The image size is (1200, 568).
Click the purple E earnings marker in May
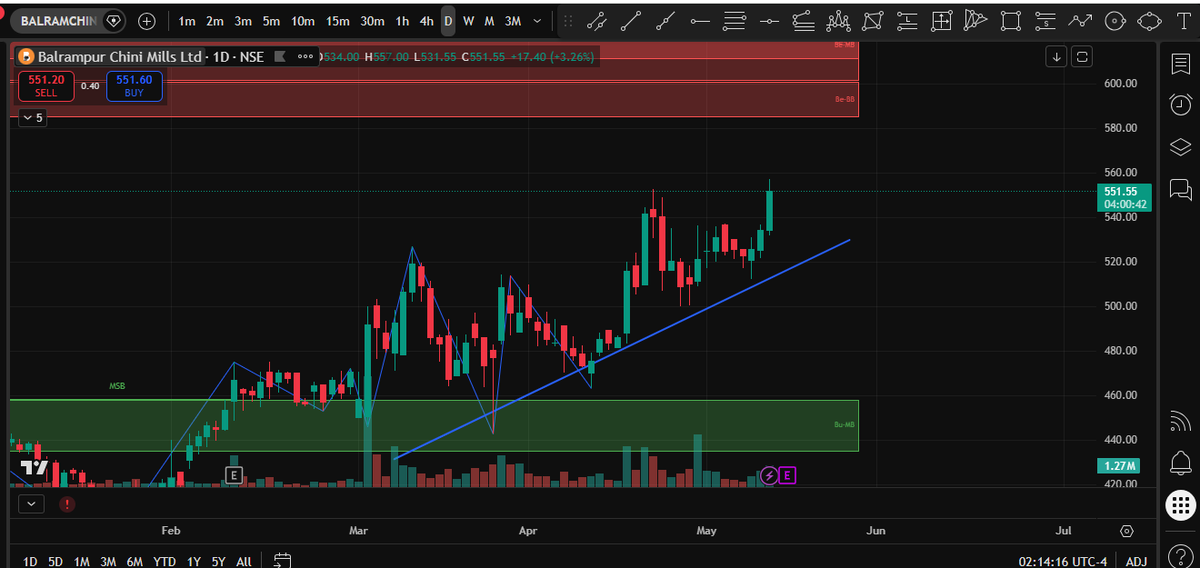coord(787,476)
